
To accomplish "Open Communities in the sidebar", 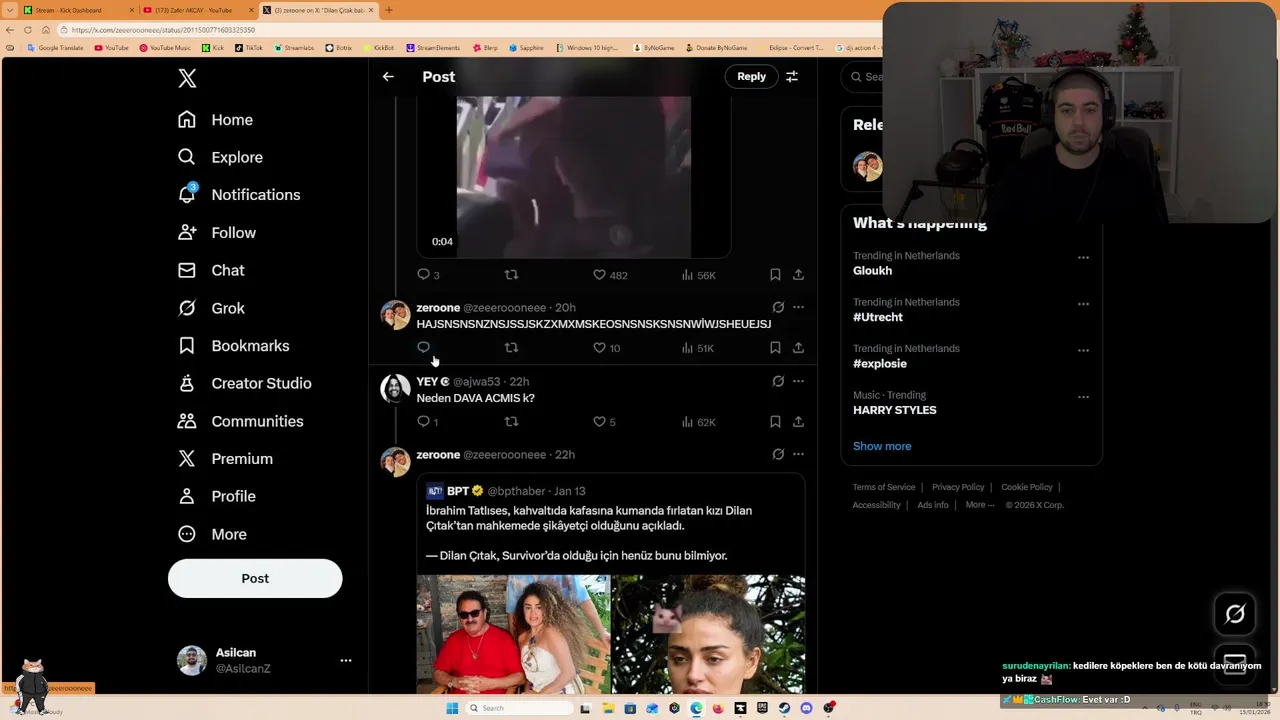I will (240, 421).
